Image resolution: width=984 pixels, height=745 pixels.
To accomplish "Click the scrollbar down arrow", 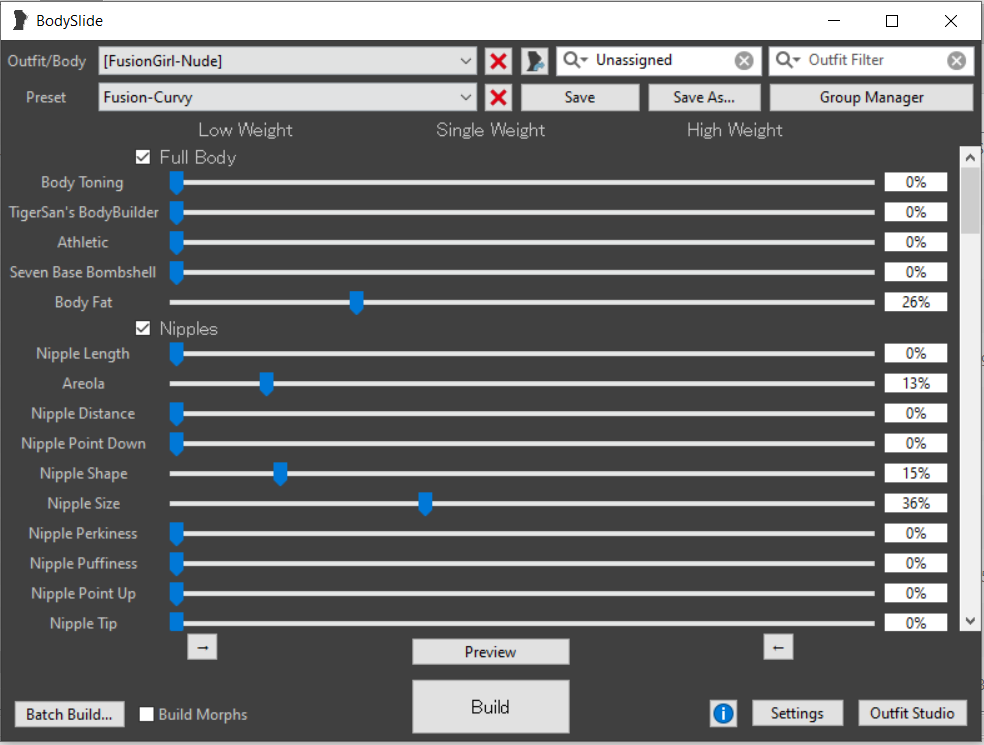I will click(970, 621).
